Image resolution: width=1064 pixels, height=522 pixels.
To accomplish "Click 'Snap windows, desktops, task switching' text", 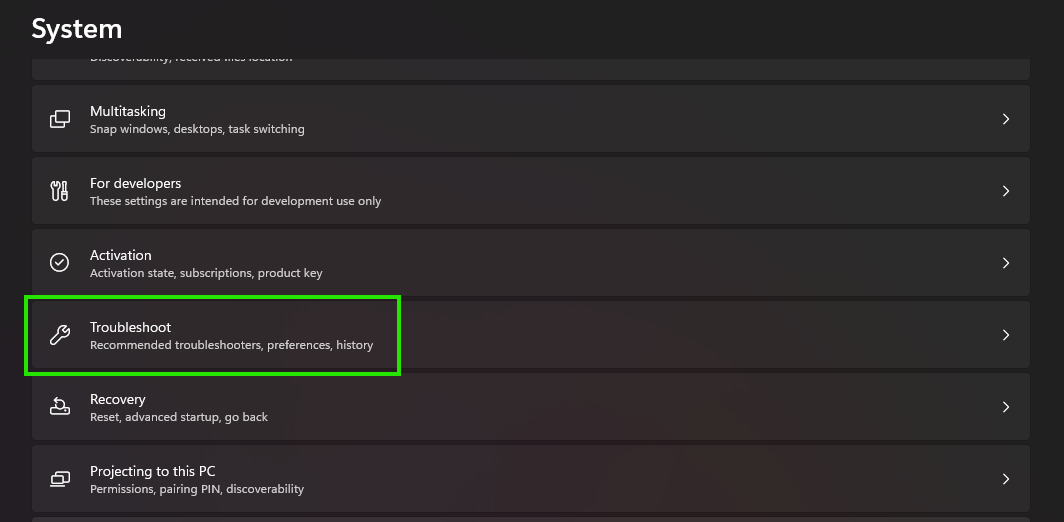I will pos(197,129).
